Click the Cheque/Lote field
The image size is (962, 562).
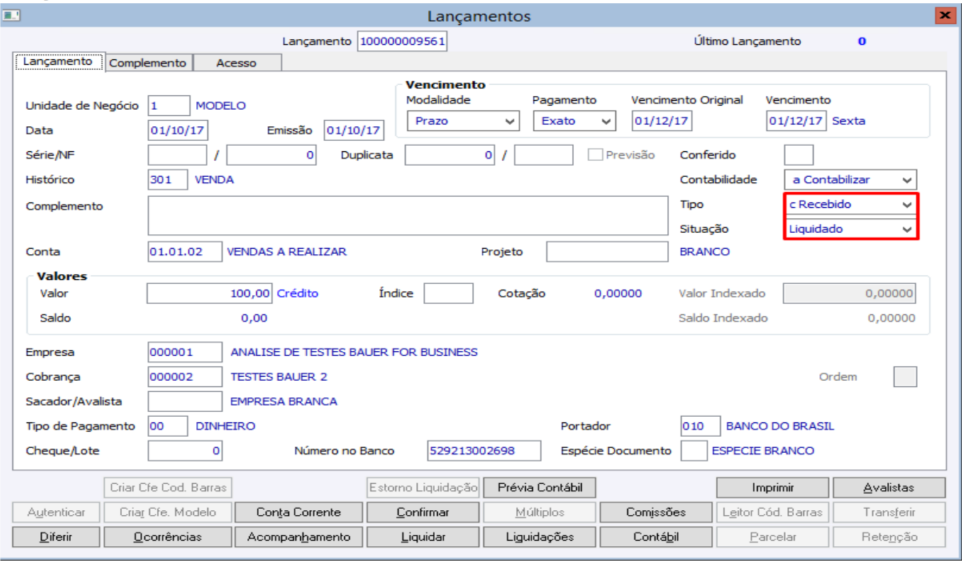pyautogui.click(x=185, y=450)
